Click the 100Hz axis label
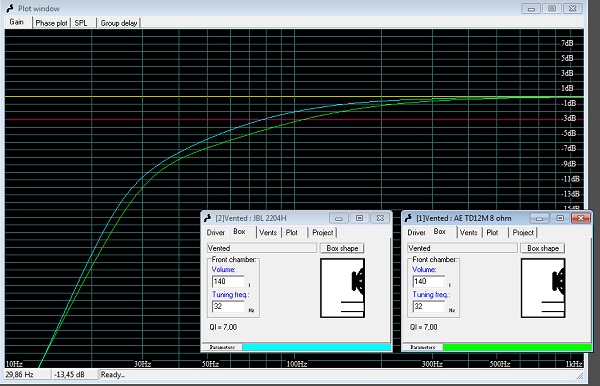 click(297, 364)
